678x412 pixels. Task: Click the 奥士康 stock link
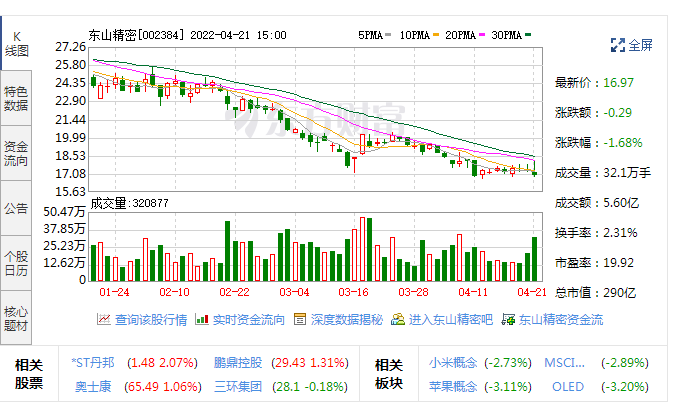92,384
